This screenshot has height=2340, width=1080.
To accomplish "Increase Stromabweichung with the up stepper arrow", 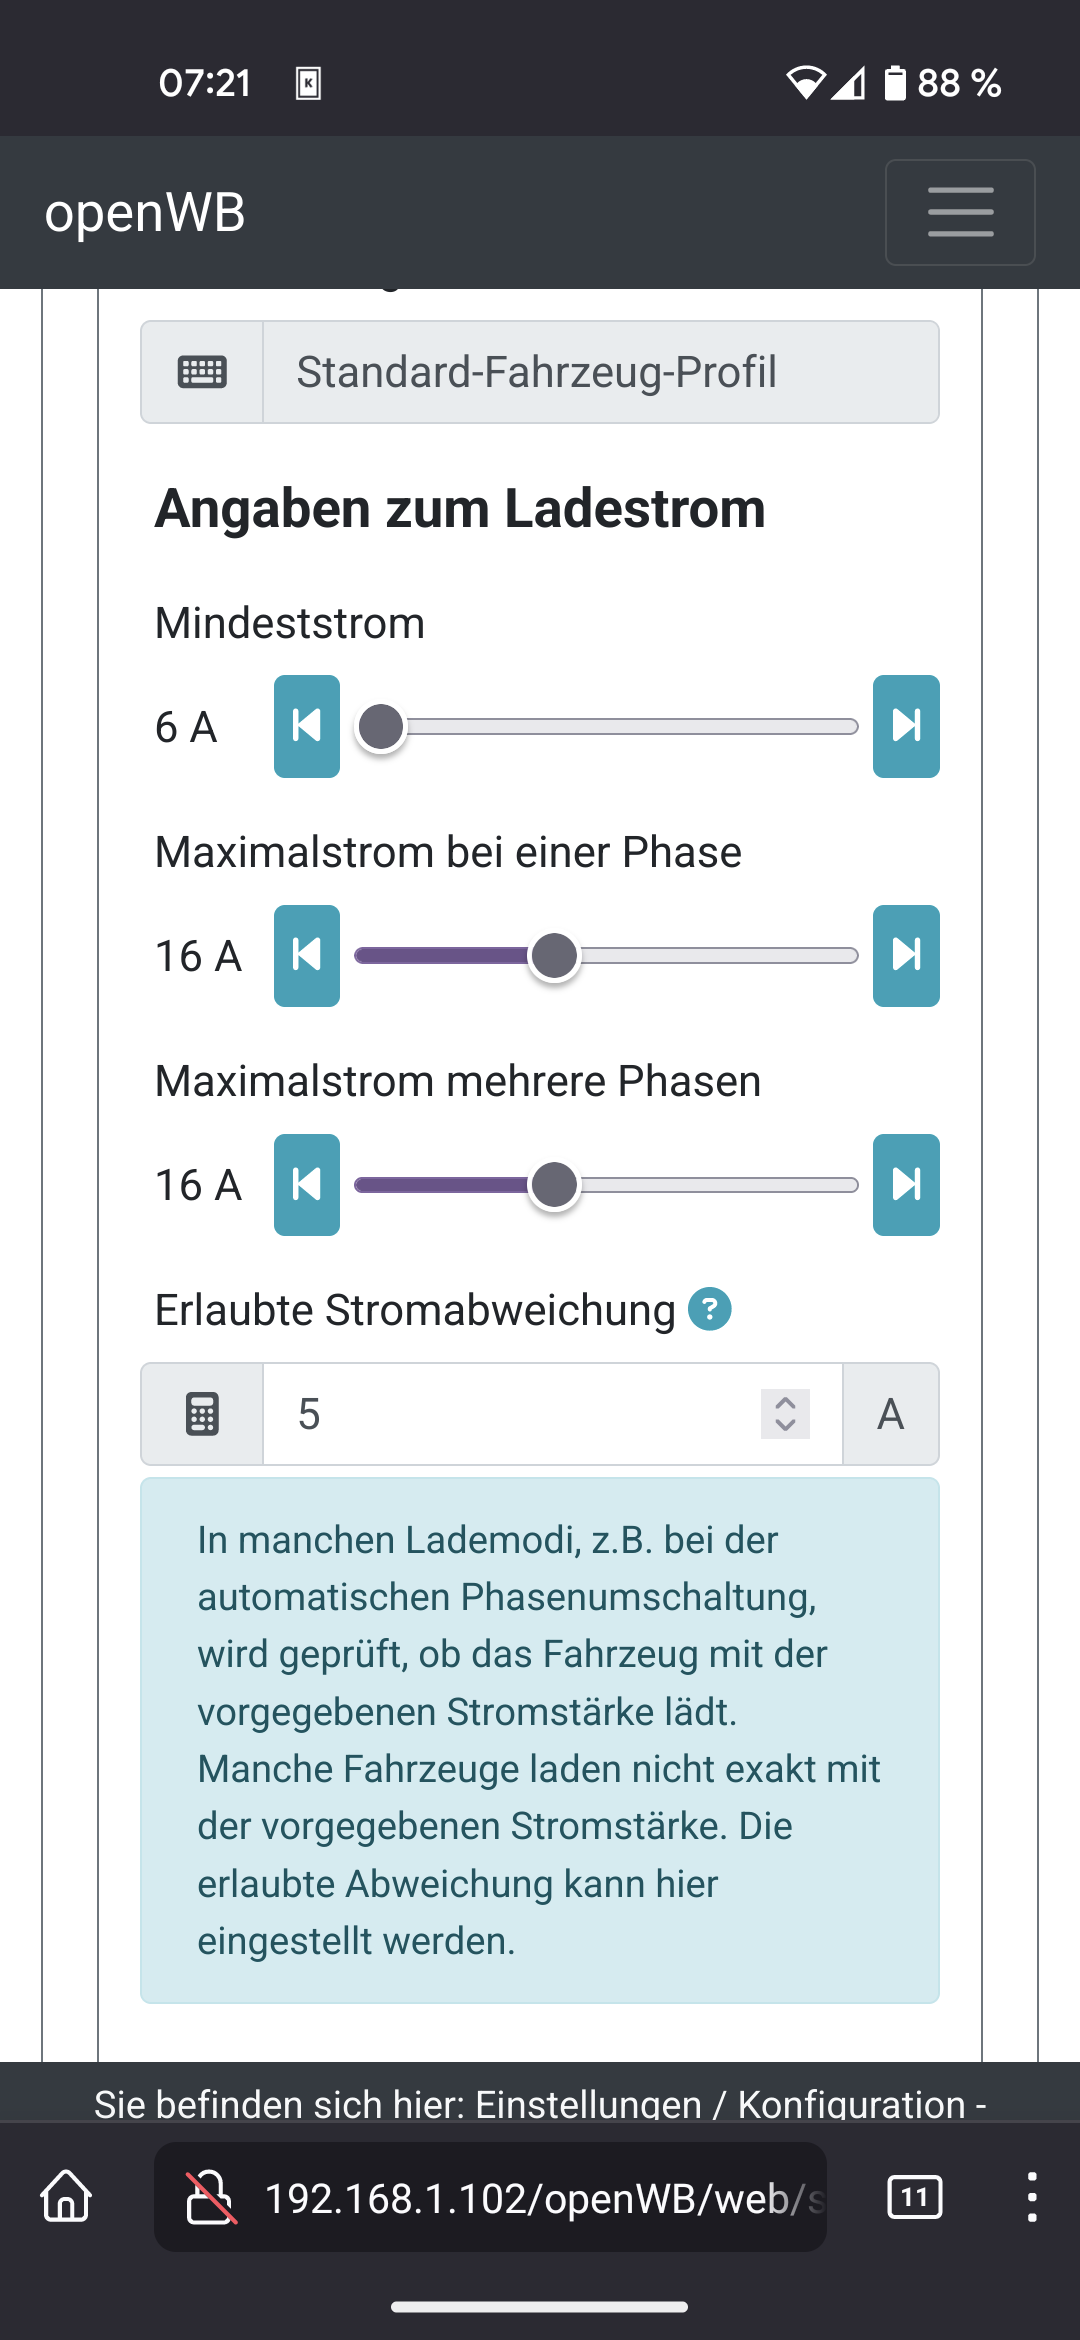I will (786, 1402).
